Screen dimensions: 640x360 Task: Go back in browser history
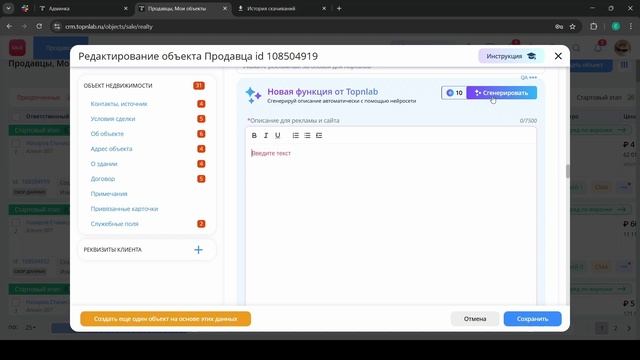[9, 27]
